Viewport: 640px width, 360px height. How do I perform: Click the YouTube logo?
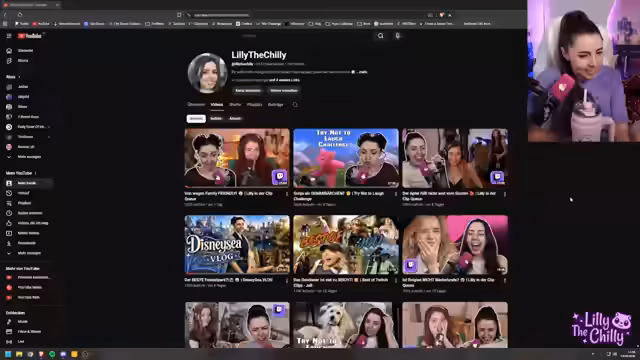[30, 36]
